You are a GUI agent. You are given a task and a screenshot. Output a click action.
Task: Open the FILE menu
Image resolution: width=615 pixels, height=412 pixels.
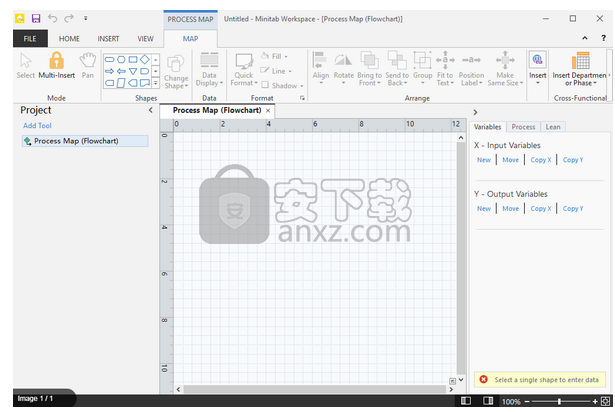[x=30, y=38]
